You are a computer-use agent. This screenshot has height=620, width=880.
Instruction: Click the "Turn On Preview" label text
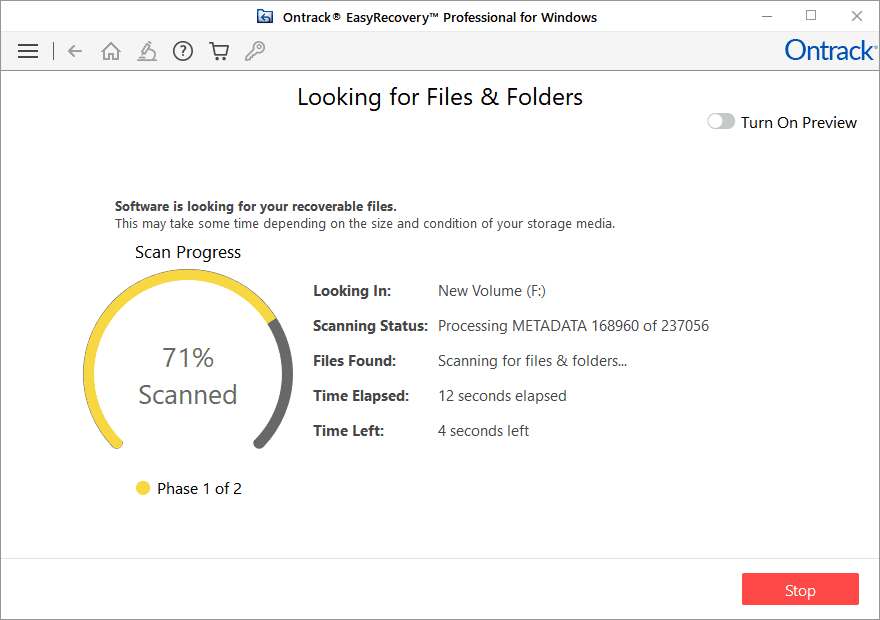pyautogui.click(x=799, y=122)
